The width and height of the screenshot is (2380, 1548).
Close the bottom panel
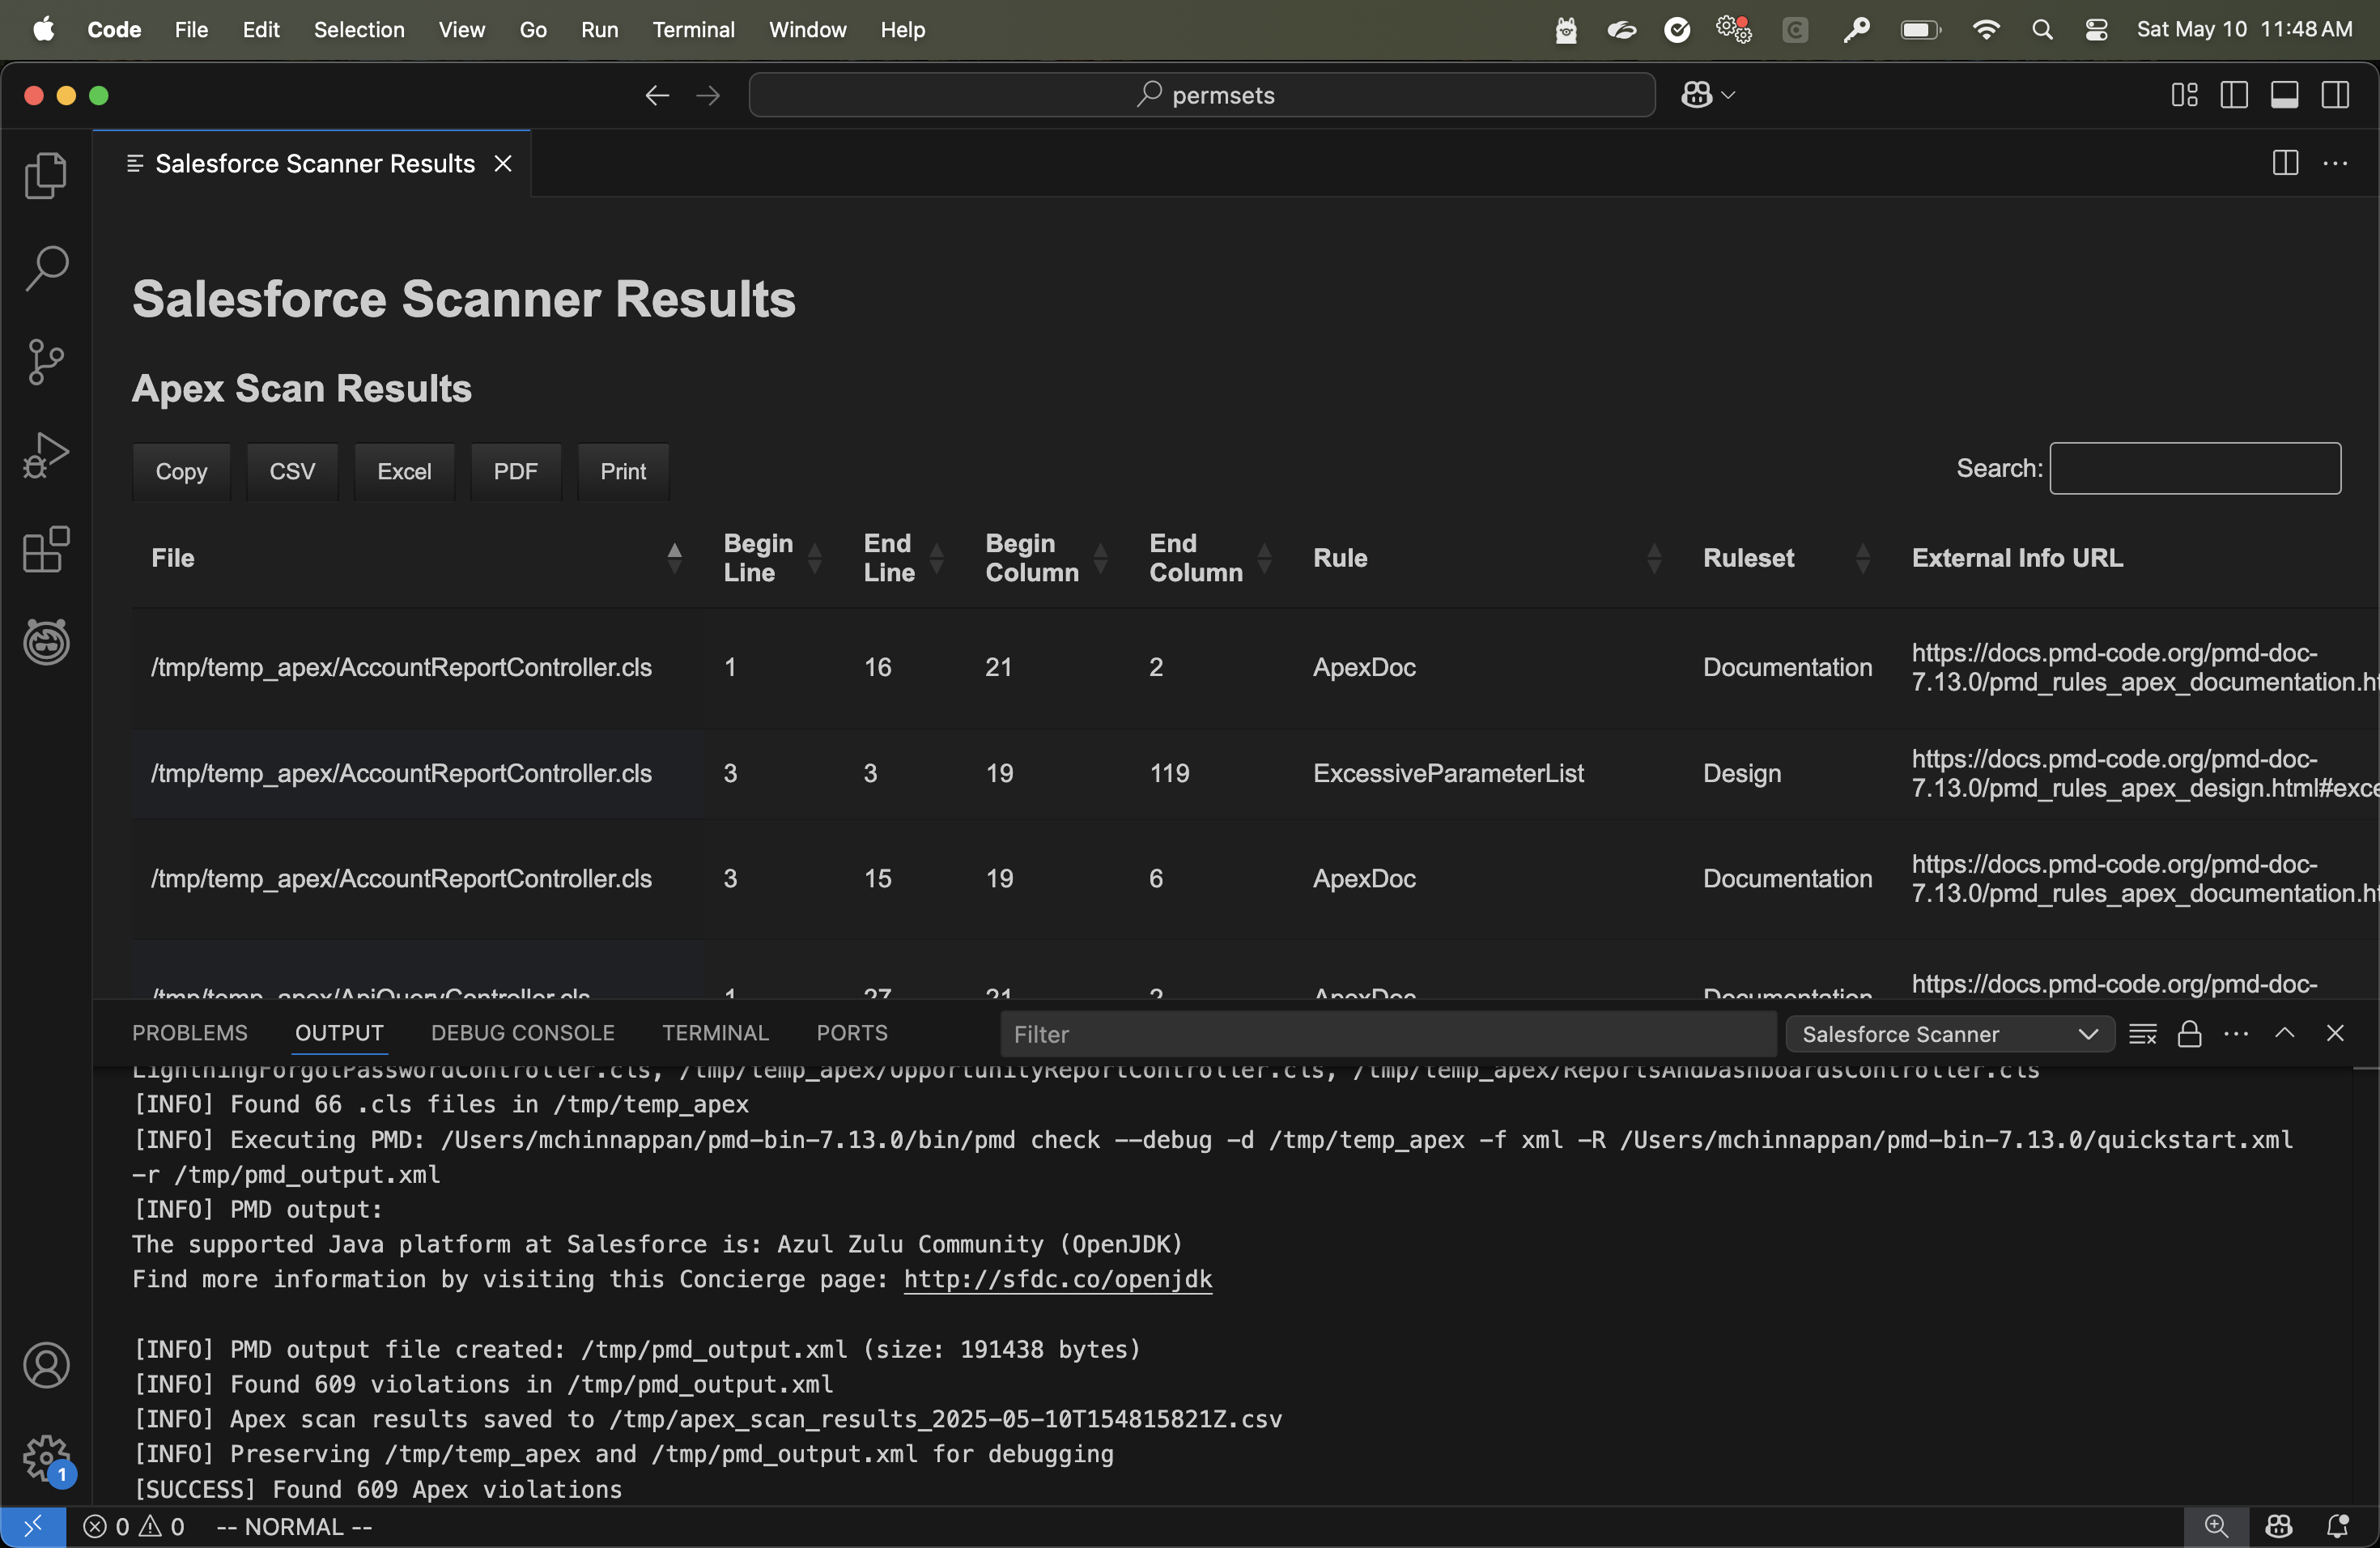tap(2335, 1033)
